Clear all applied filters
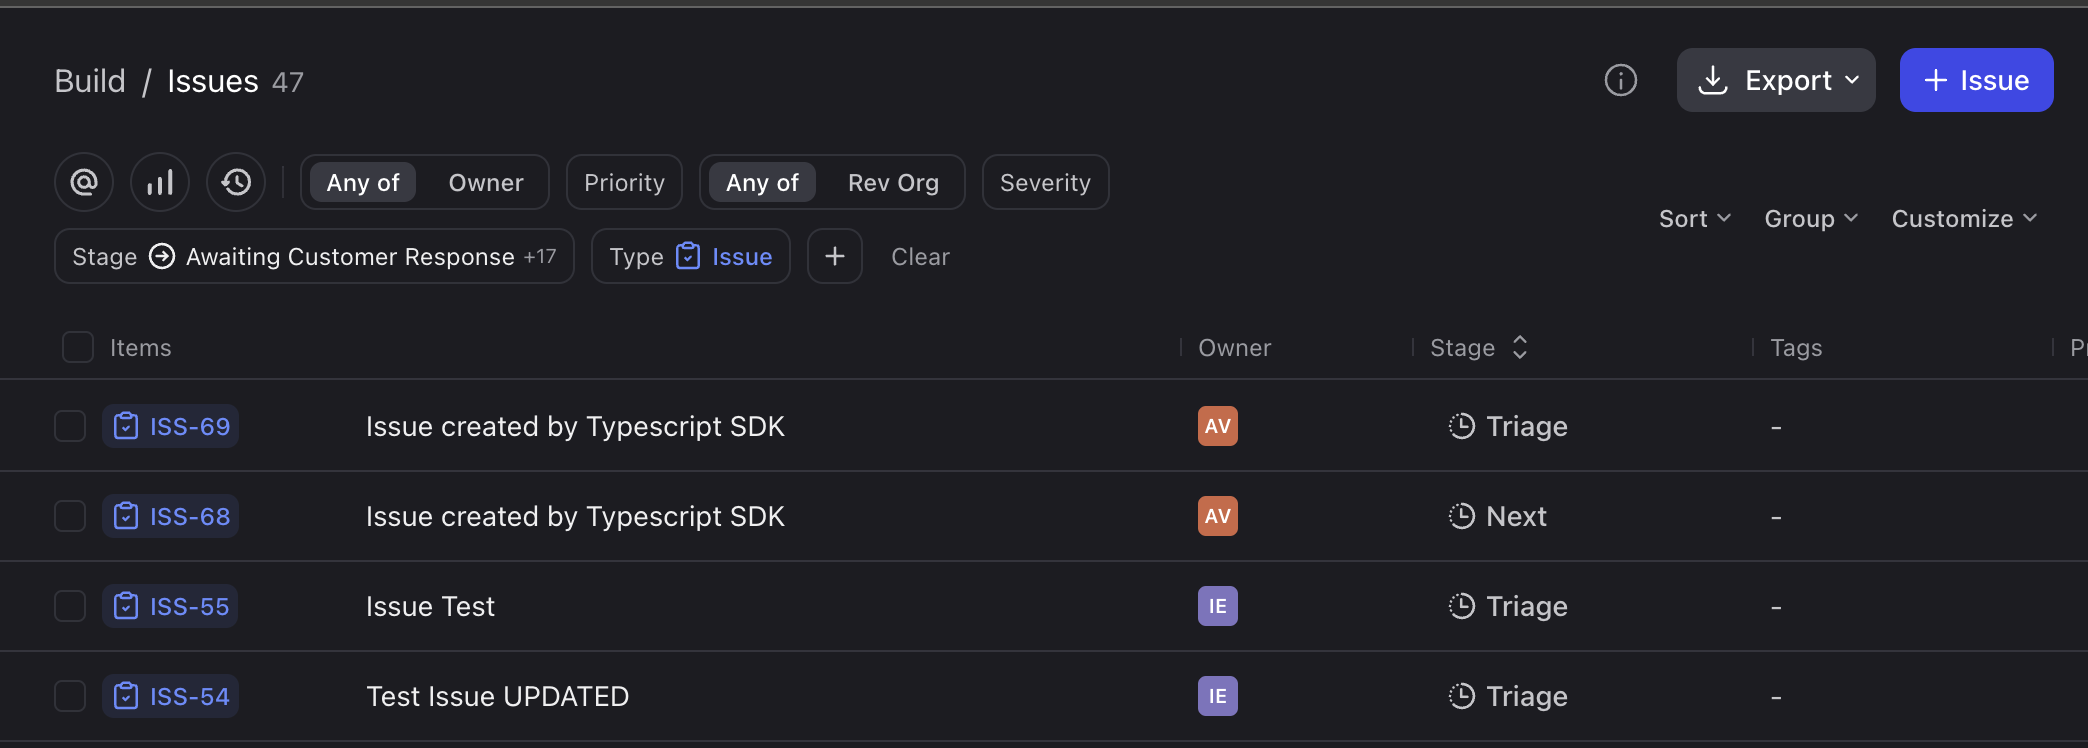Viewport: 2088px width, 748px height. [x=920, y=257]
